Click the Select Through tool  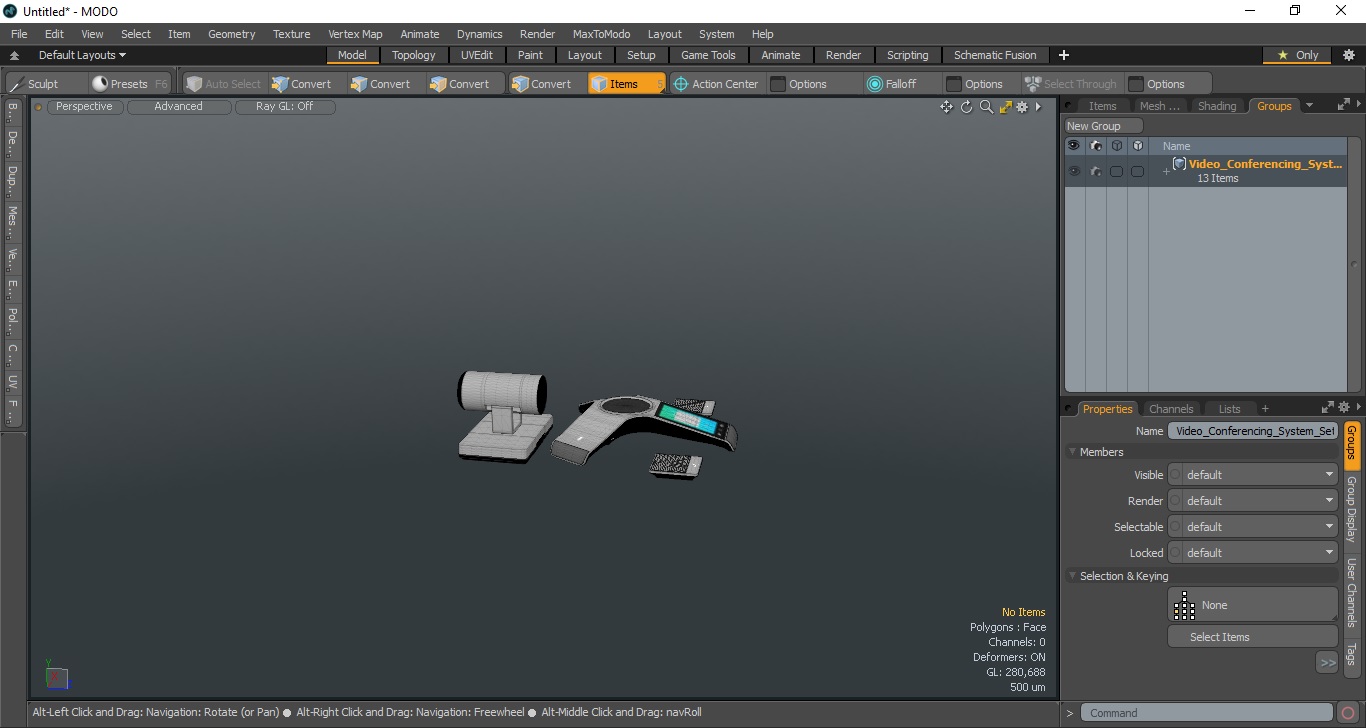[1070, 84]
